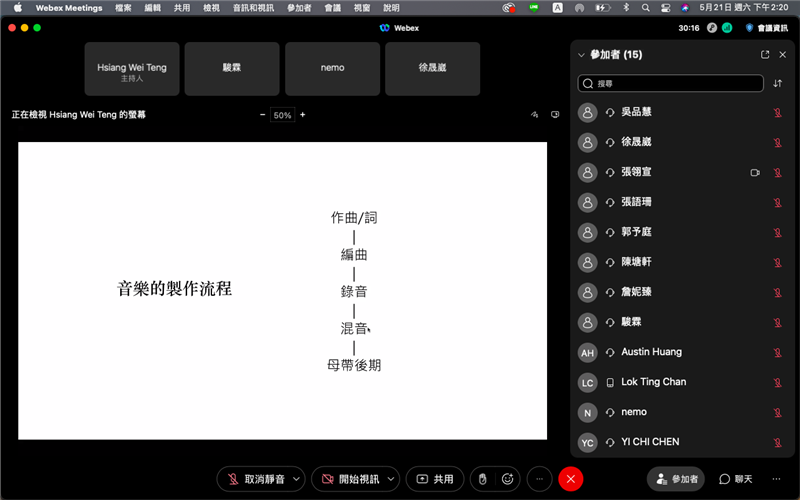Click the sort participants icon
The height and width of the screenshot is (500, 800).
778,84
